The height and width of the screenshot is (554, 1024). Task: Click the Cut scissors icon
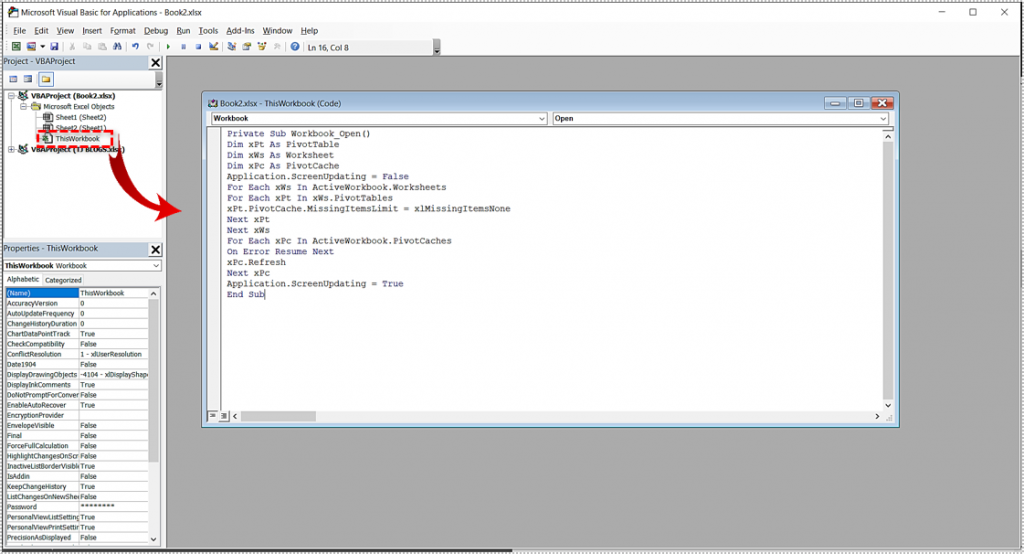tap(72, 47)
